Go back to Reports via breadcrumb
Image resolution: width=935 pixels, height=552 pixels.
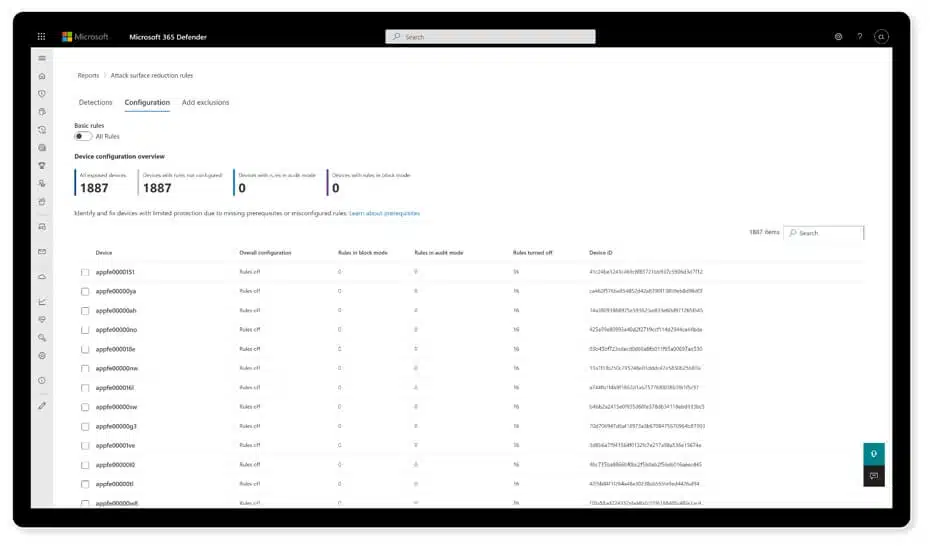tap(88, 76)
